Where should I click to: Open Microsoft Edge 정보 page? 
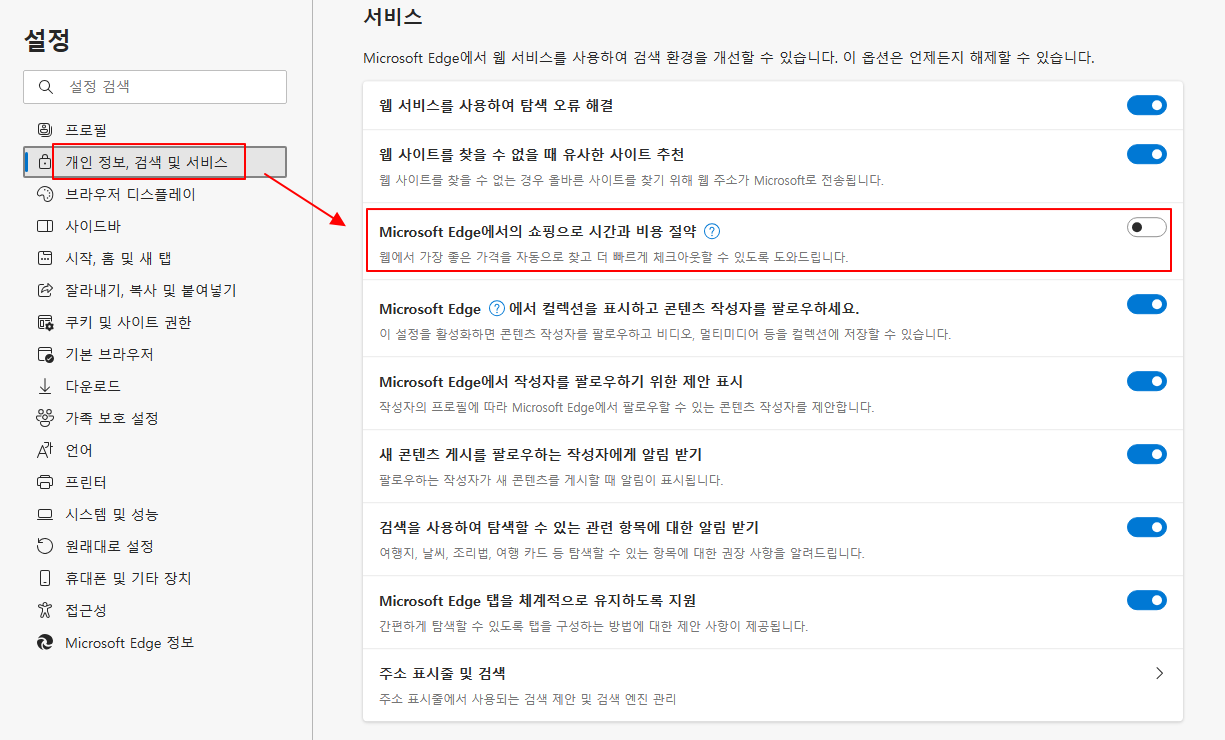pyautogui.click(x=155, y=642)
